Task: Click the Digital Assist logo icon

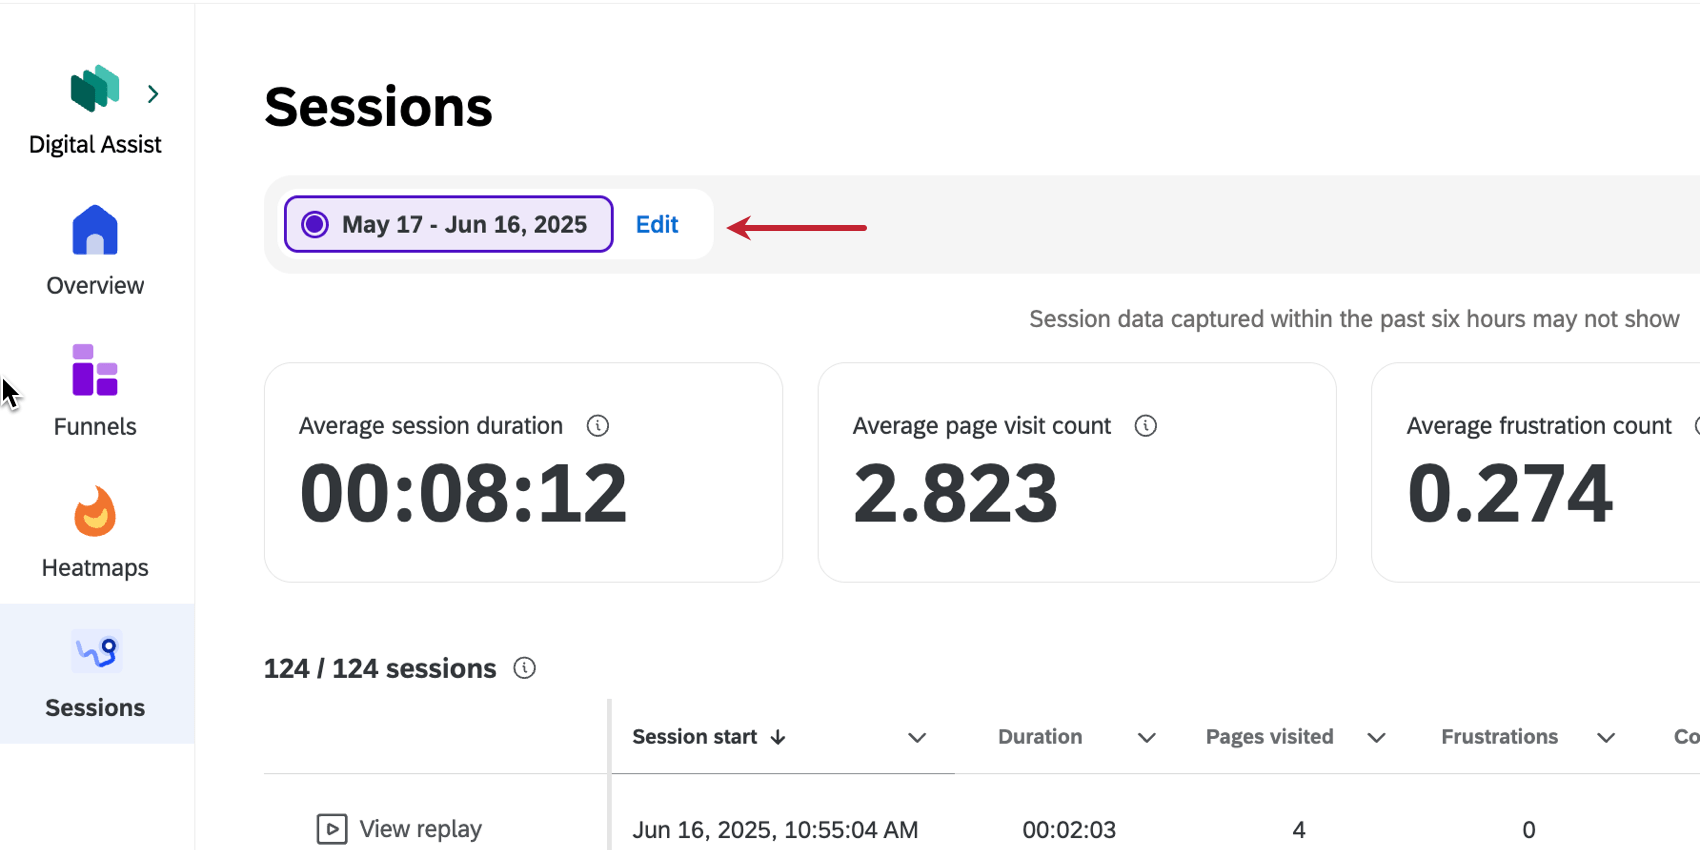Action: point(95,88)
